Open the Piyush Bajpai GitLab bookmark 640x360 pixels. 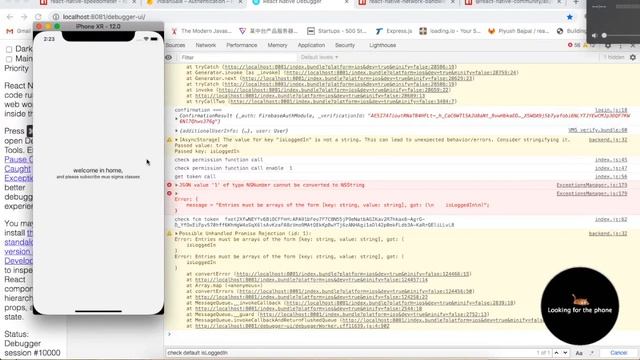[x=518, y=31]
